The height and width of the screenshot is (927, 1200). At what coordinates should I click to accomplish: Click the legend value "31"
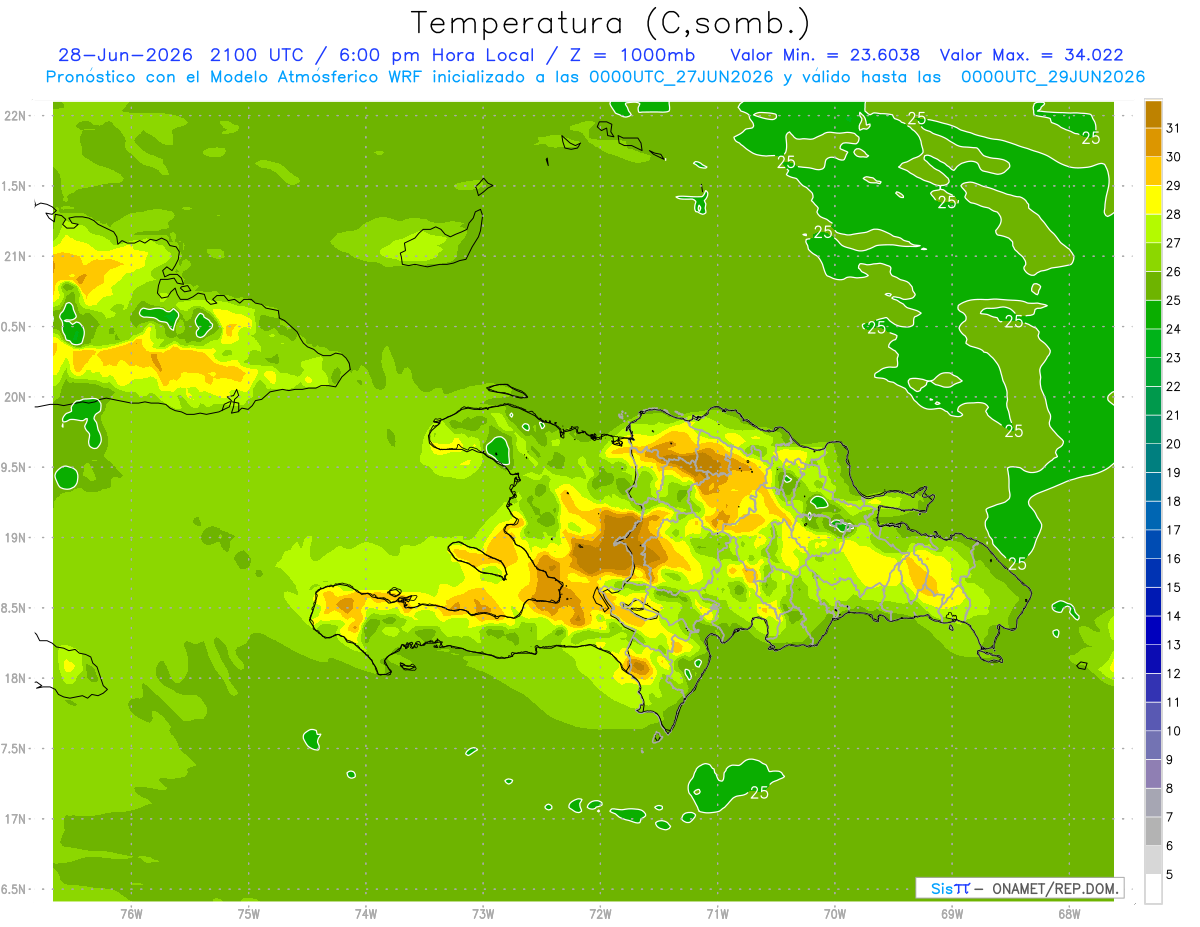tap(1173, 128)
